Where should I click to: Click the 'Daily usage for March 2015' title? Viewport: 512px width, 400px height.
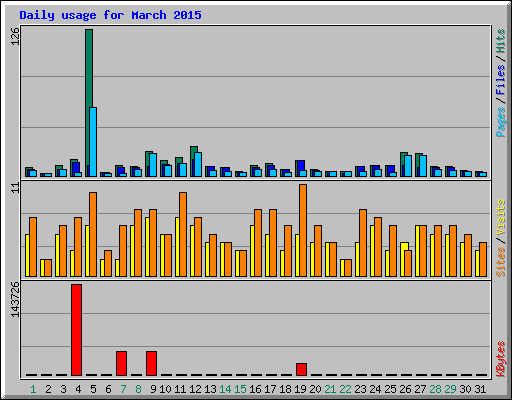click(x=110, y=15)
